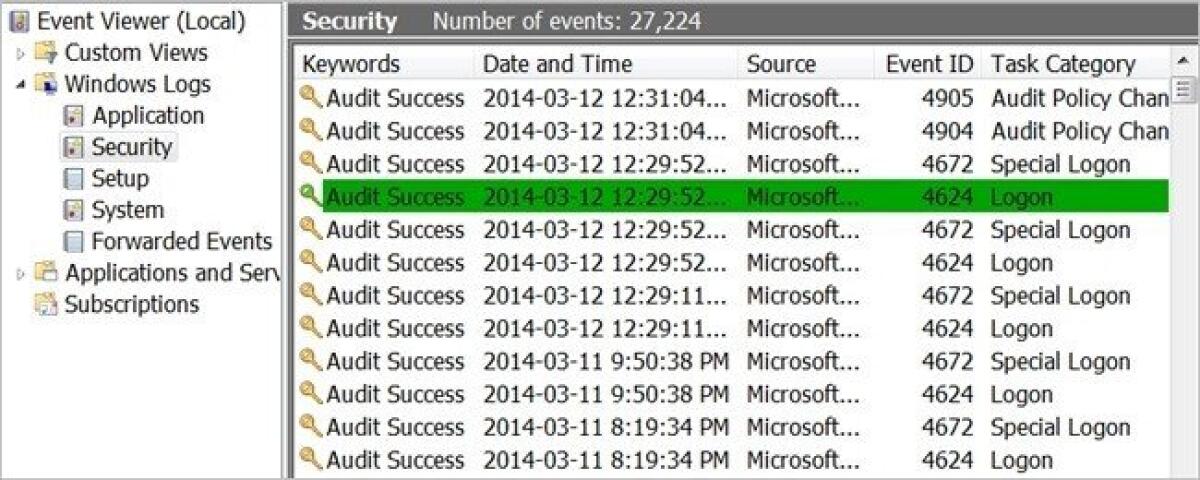Click the key icon on the highlighted Logon row
The width and height of the screenshot is (1200, 480).
311,197
